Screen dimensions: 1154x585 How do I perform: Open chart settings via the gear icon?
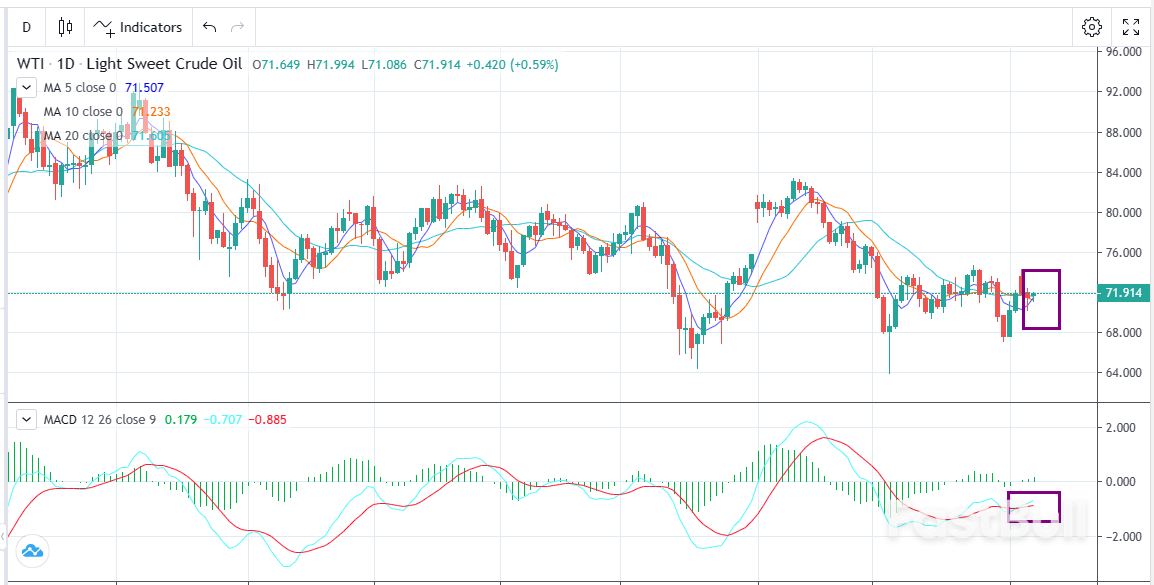tap(1092, 27)
